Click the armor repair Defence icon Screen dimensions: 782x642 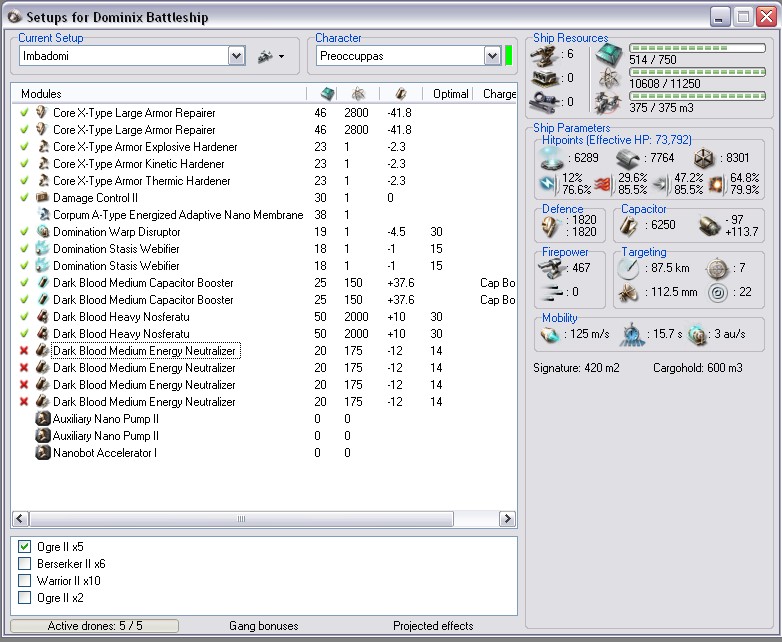pyautogui.click(x=552, y=226)
